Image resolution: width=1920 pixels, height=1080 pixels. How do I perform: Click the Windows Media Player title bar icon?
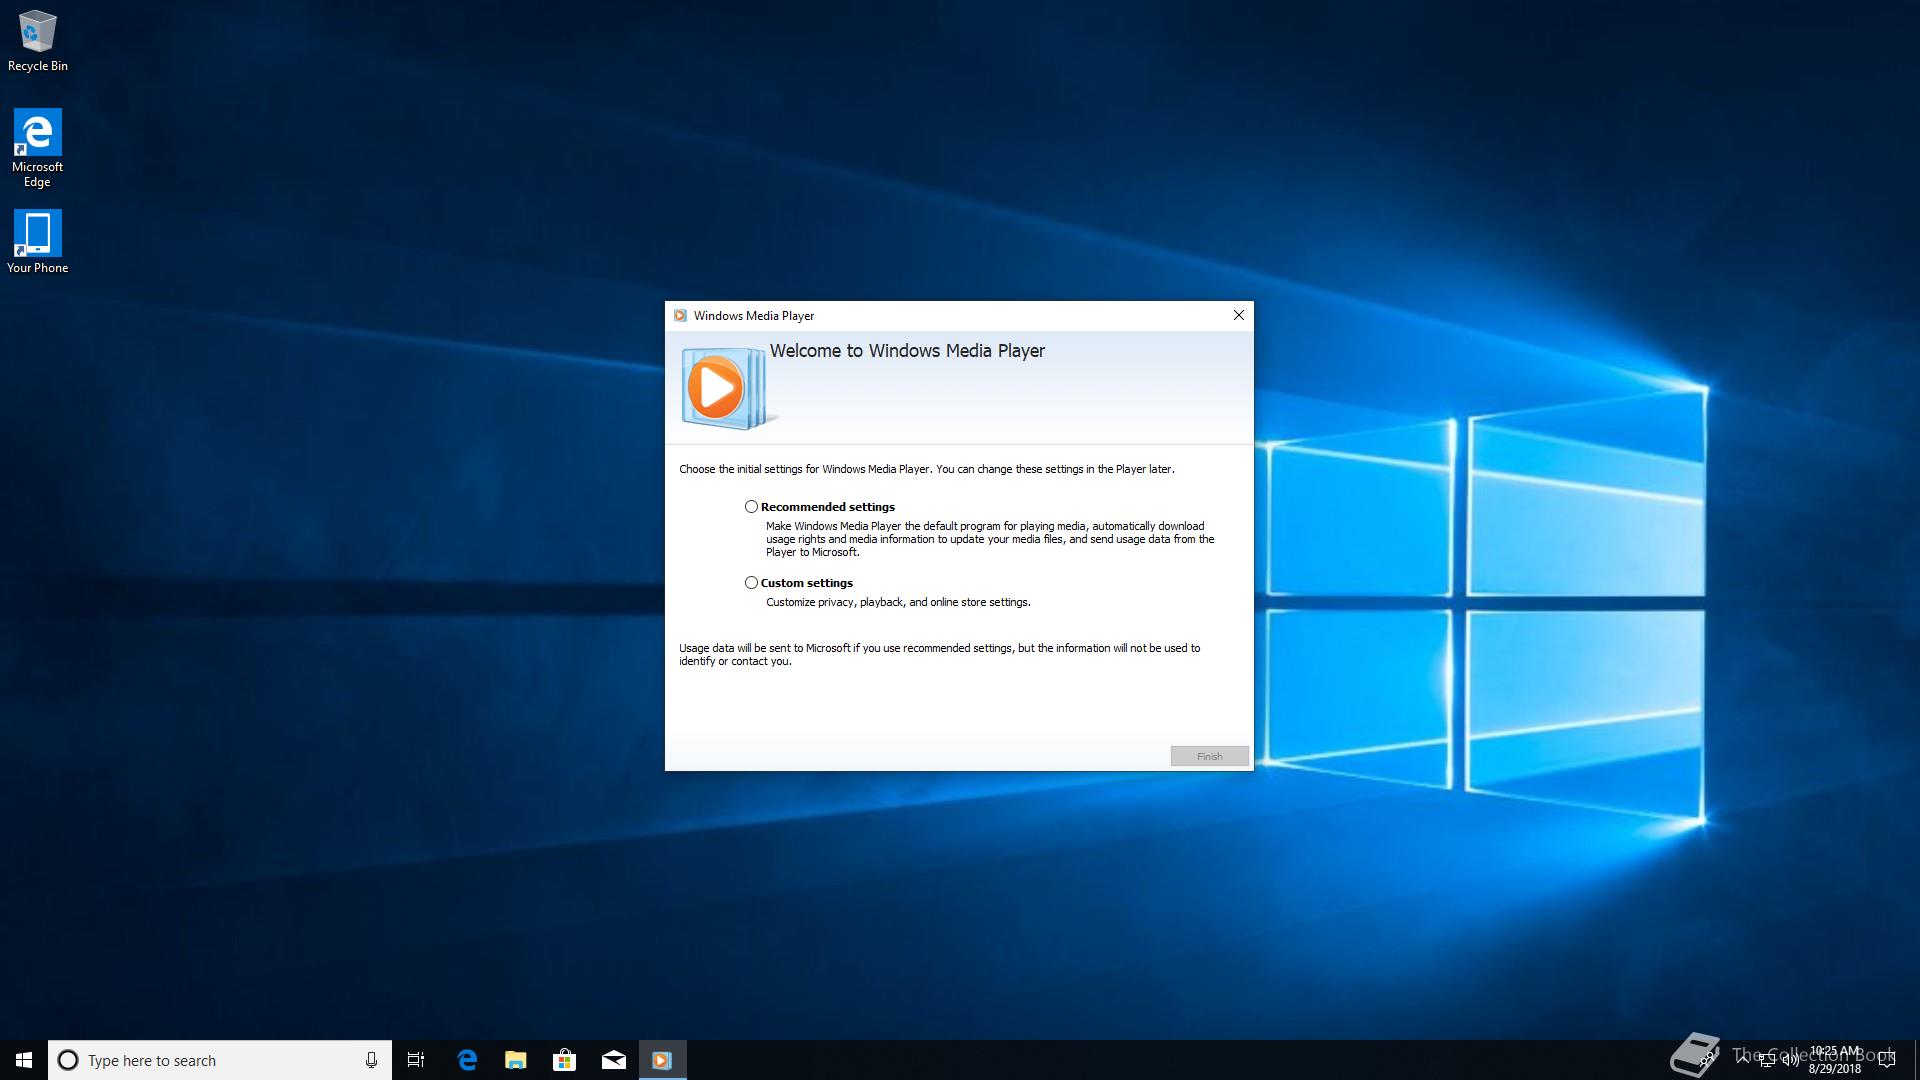(680, 315)
